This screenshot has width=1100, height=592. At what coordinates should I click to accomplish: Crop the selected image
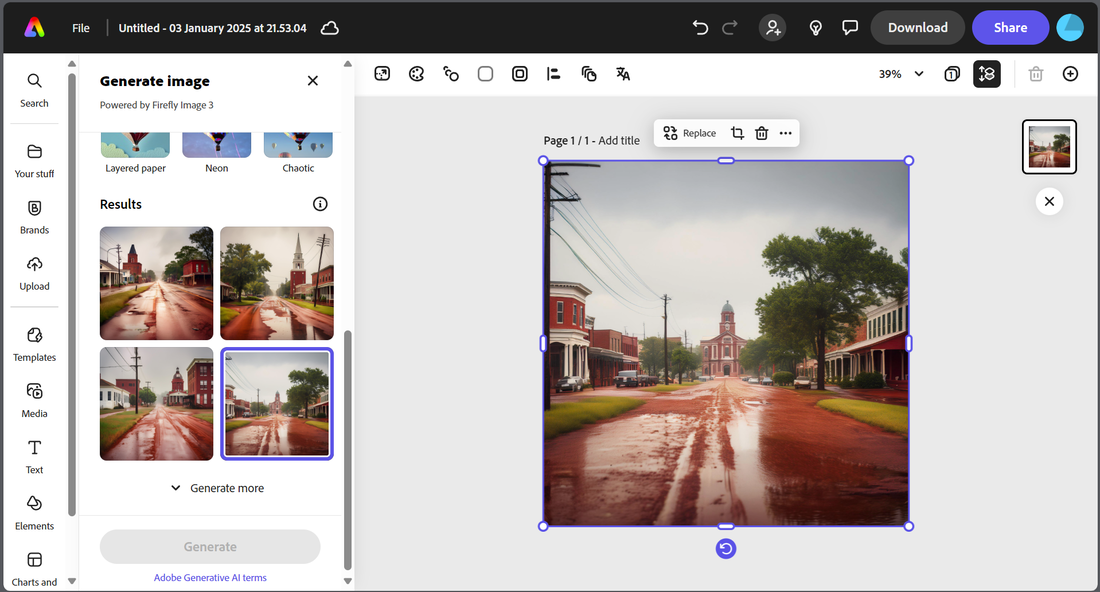737,133
